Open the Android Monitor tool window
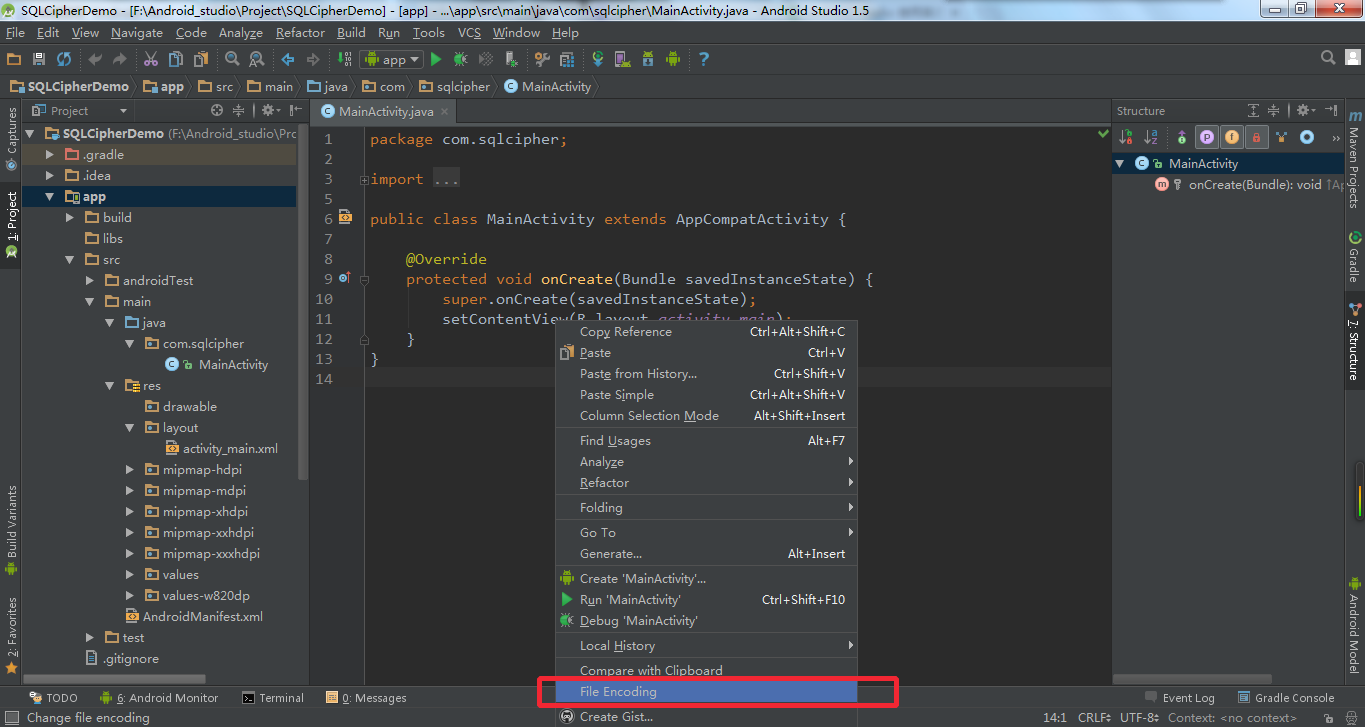Screen dimensions: 1365x727 tap(158, 698)
